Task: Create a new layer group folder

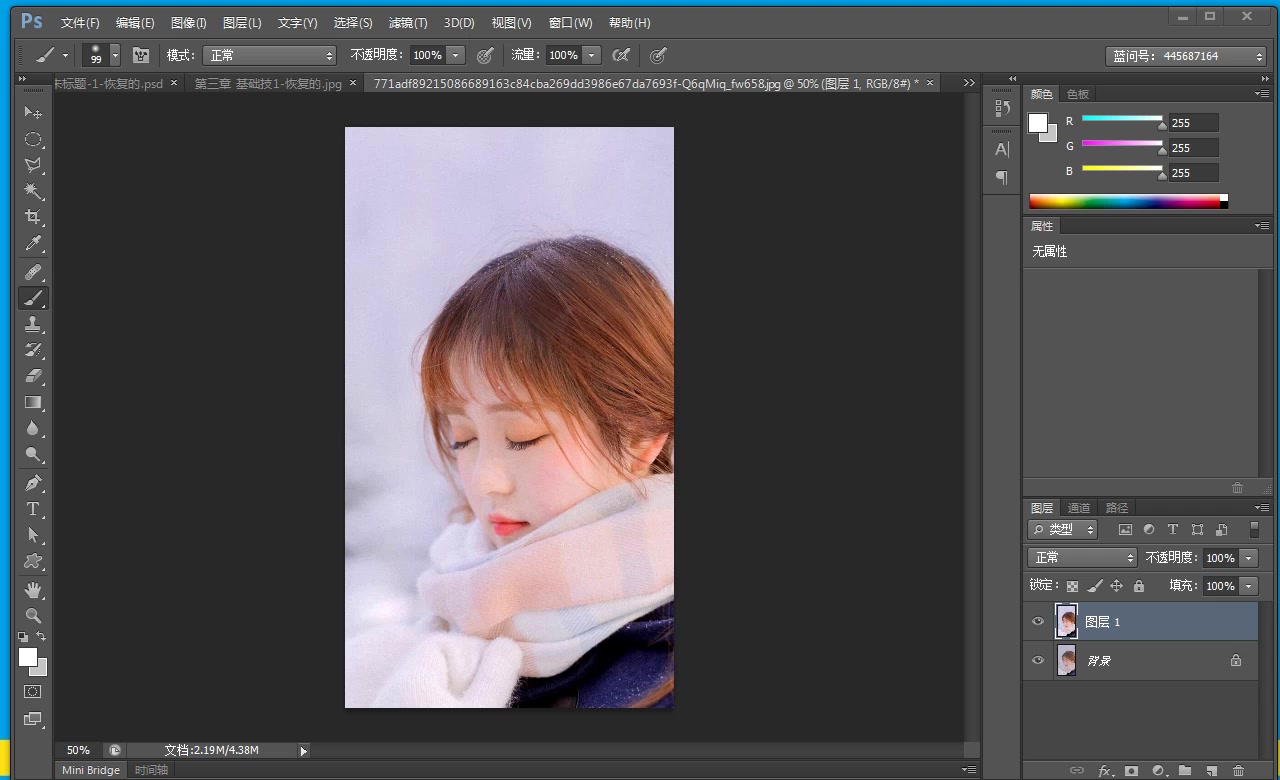Action: (x=1185, y=771)
